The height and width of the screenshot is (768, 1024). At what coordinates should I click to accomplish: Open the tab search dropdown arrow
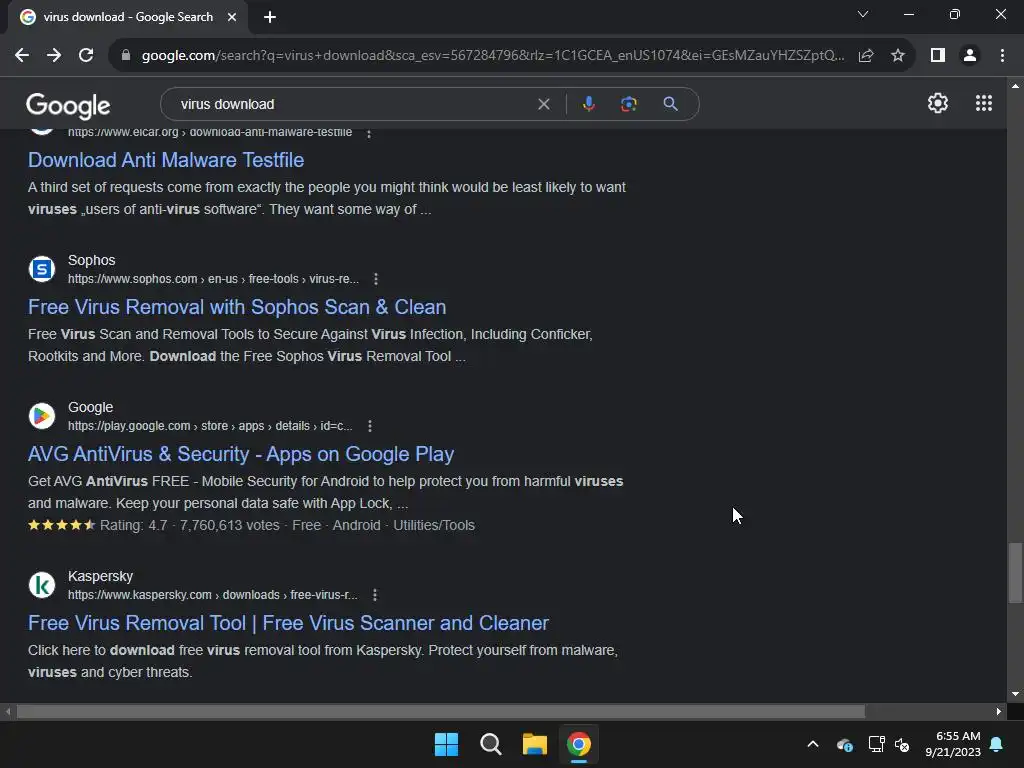tap(863, 14)
